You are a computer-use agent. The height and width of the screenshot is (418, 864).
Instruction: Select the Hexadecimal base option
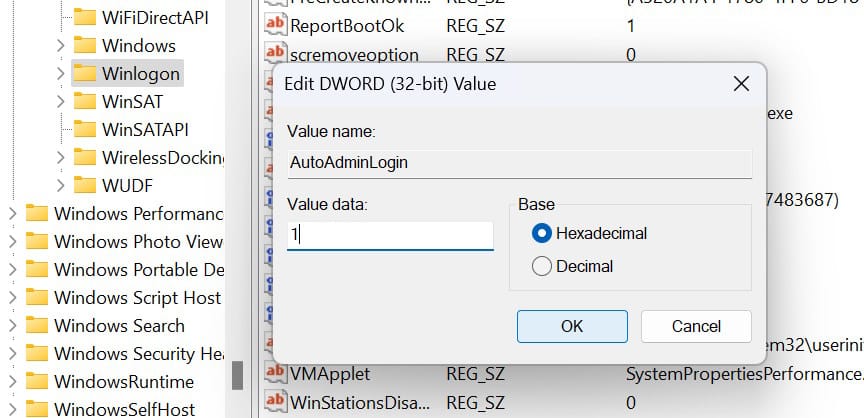[x=542, y=233]
